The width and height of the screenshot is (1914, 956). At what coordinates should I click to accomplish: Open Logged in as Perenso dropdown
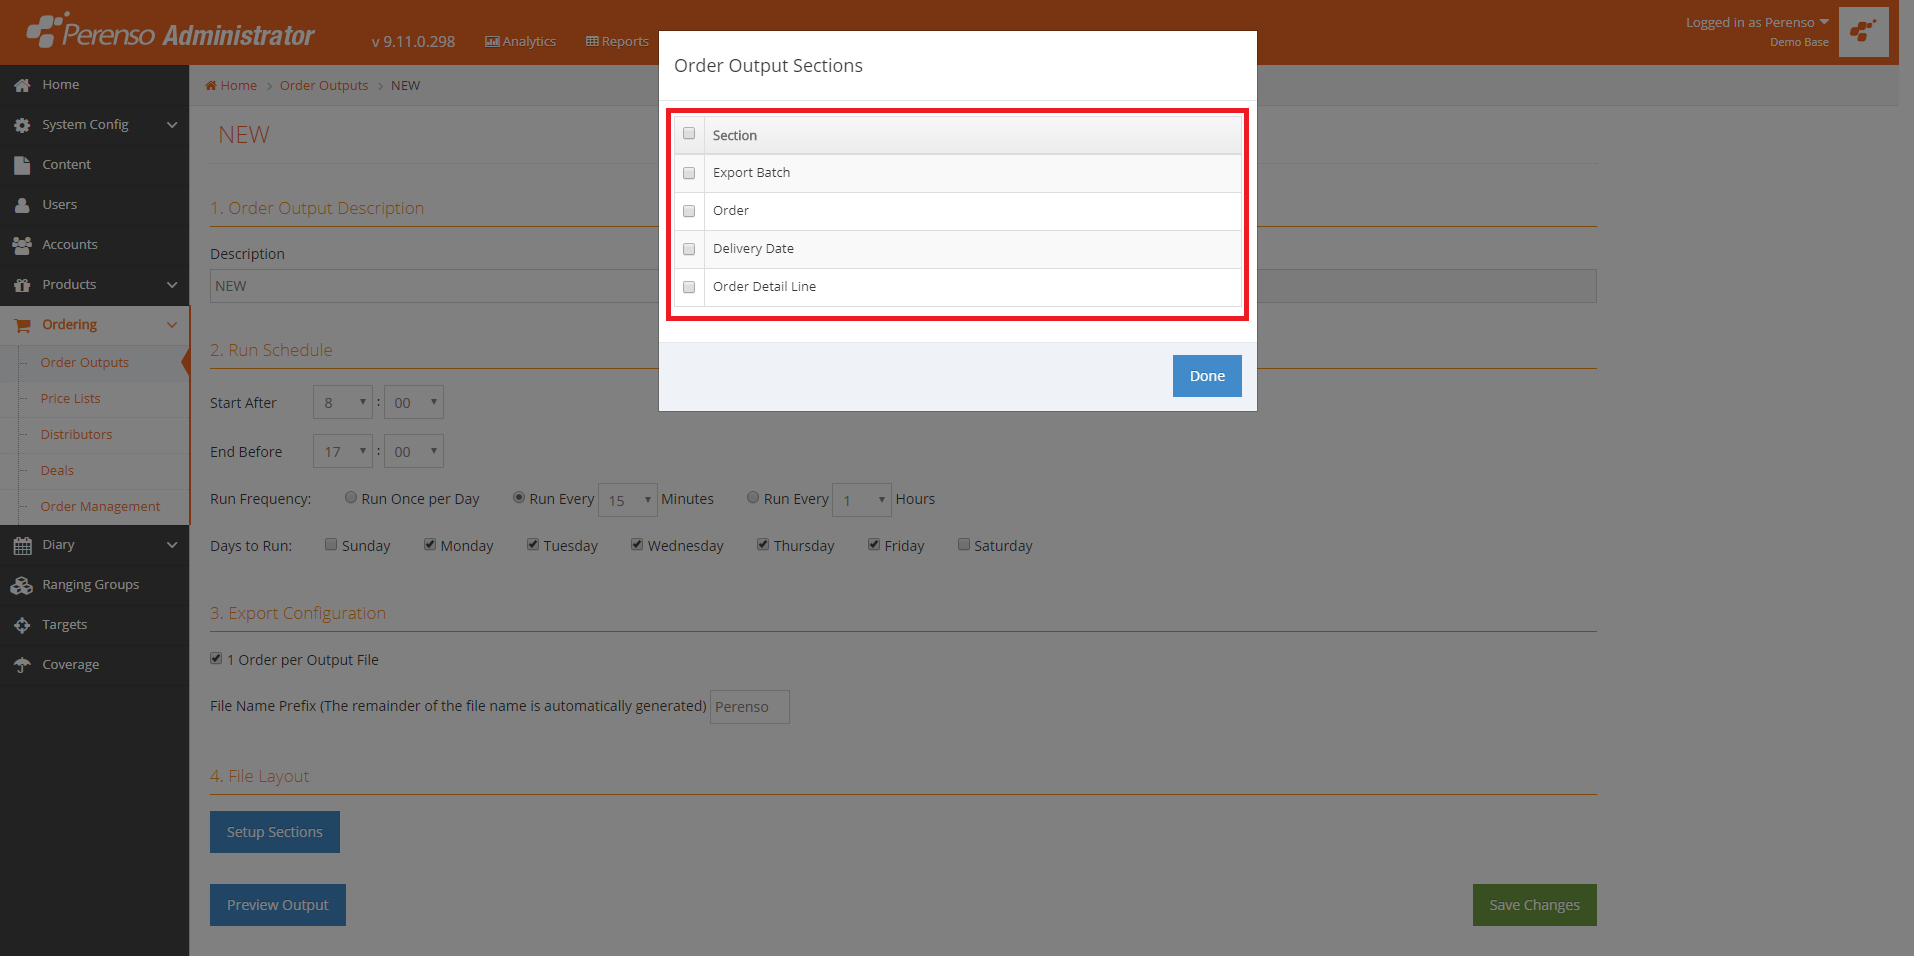(1757, 23)
